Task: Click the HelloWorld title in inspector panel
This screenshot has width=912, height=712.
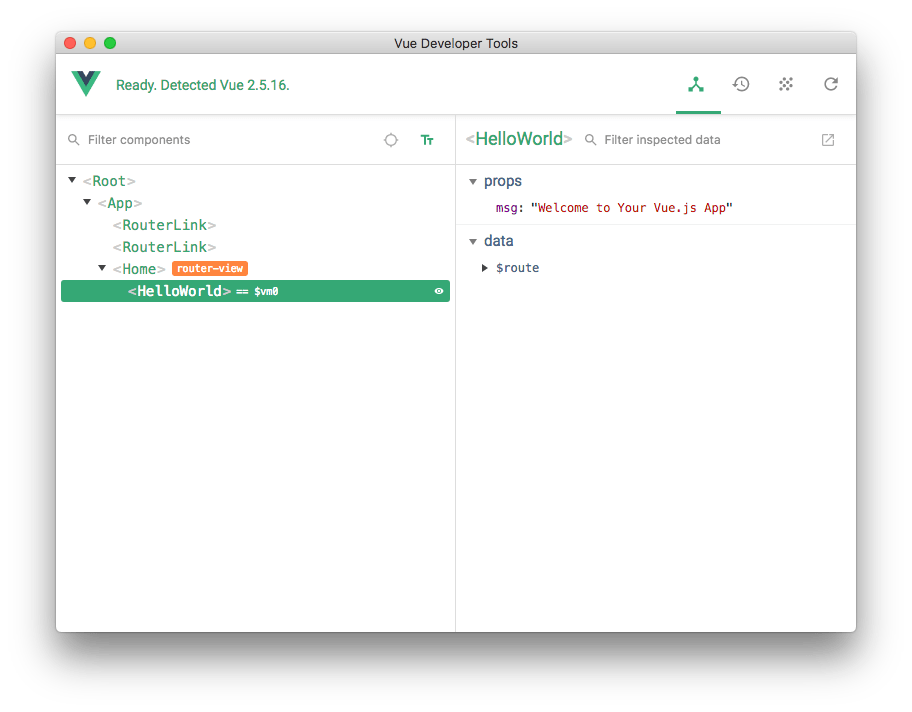Action: (x=518, y=139)
